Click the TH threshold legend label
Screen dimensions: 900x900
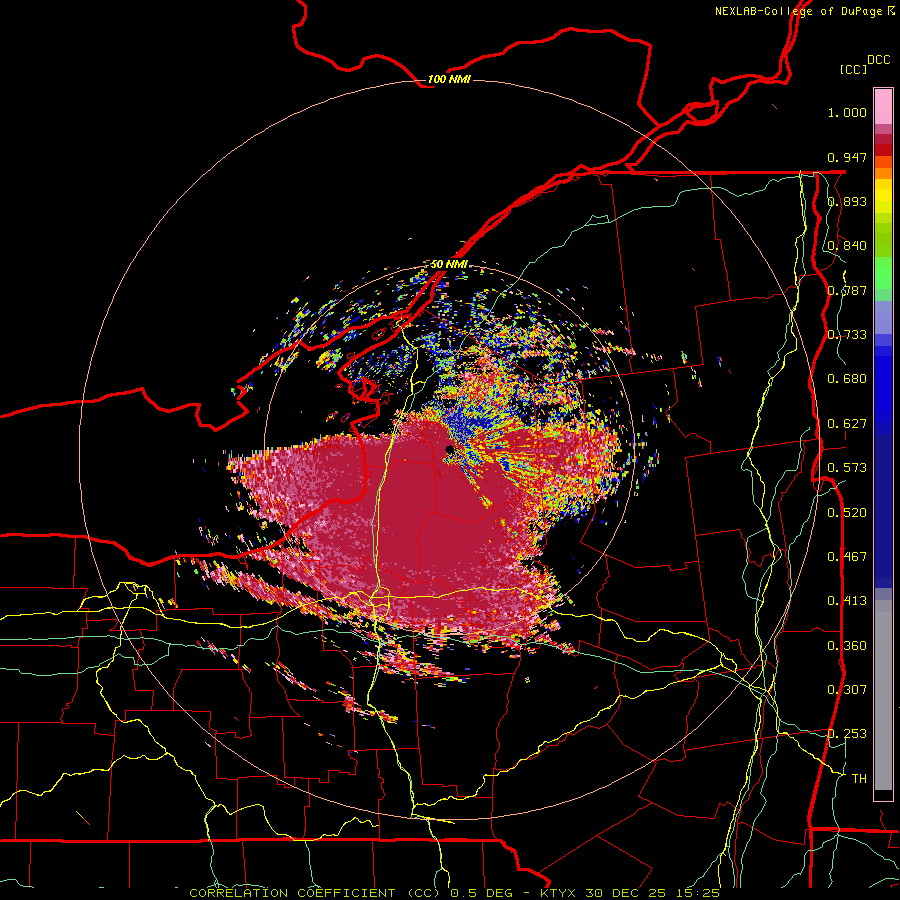tap(859, 779)
